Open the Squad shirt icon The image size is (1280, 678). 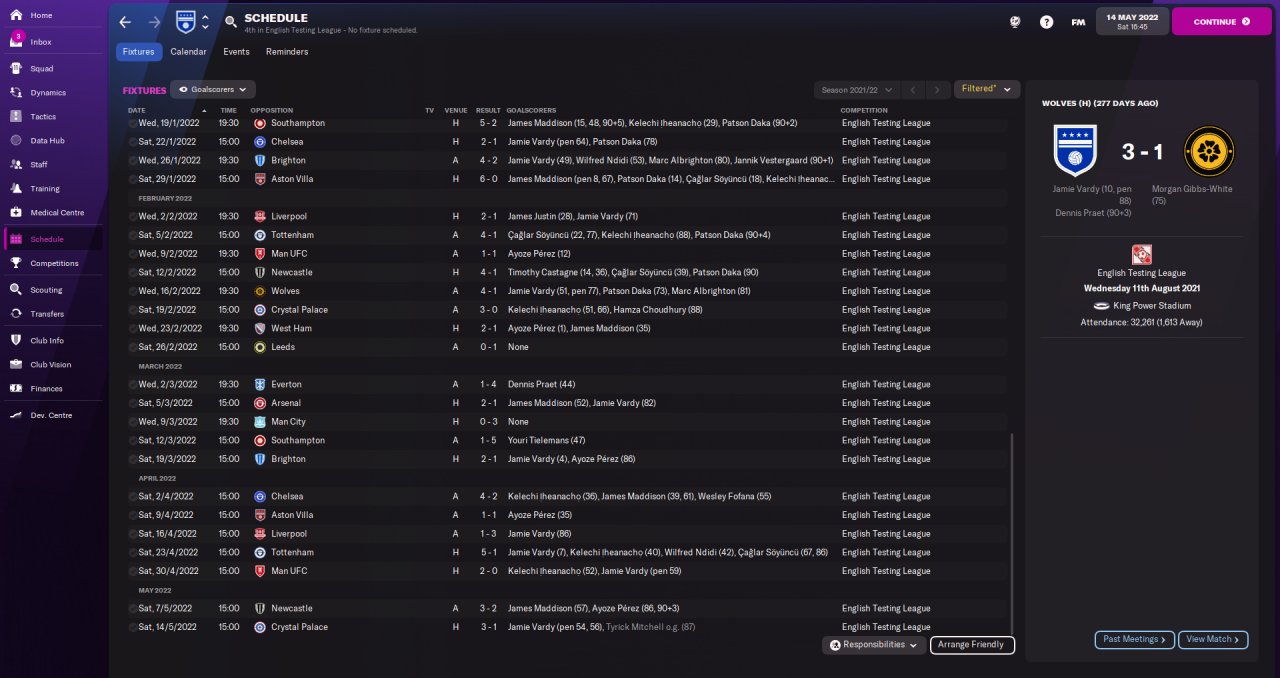coord(17,69)
